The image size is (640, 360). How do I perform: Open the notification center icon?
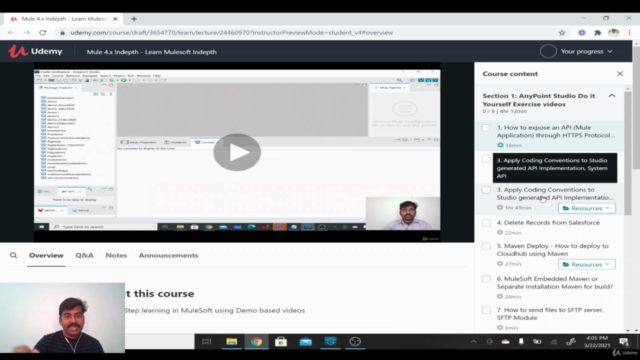pyautogui.click(x=624, y=342)
